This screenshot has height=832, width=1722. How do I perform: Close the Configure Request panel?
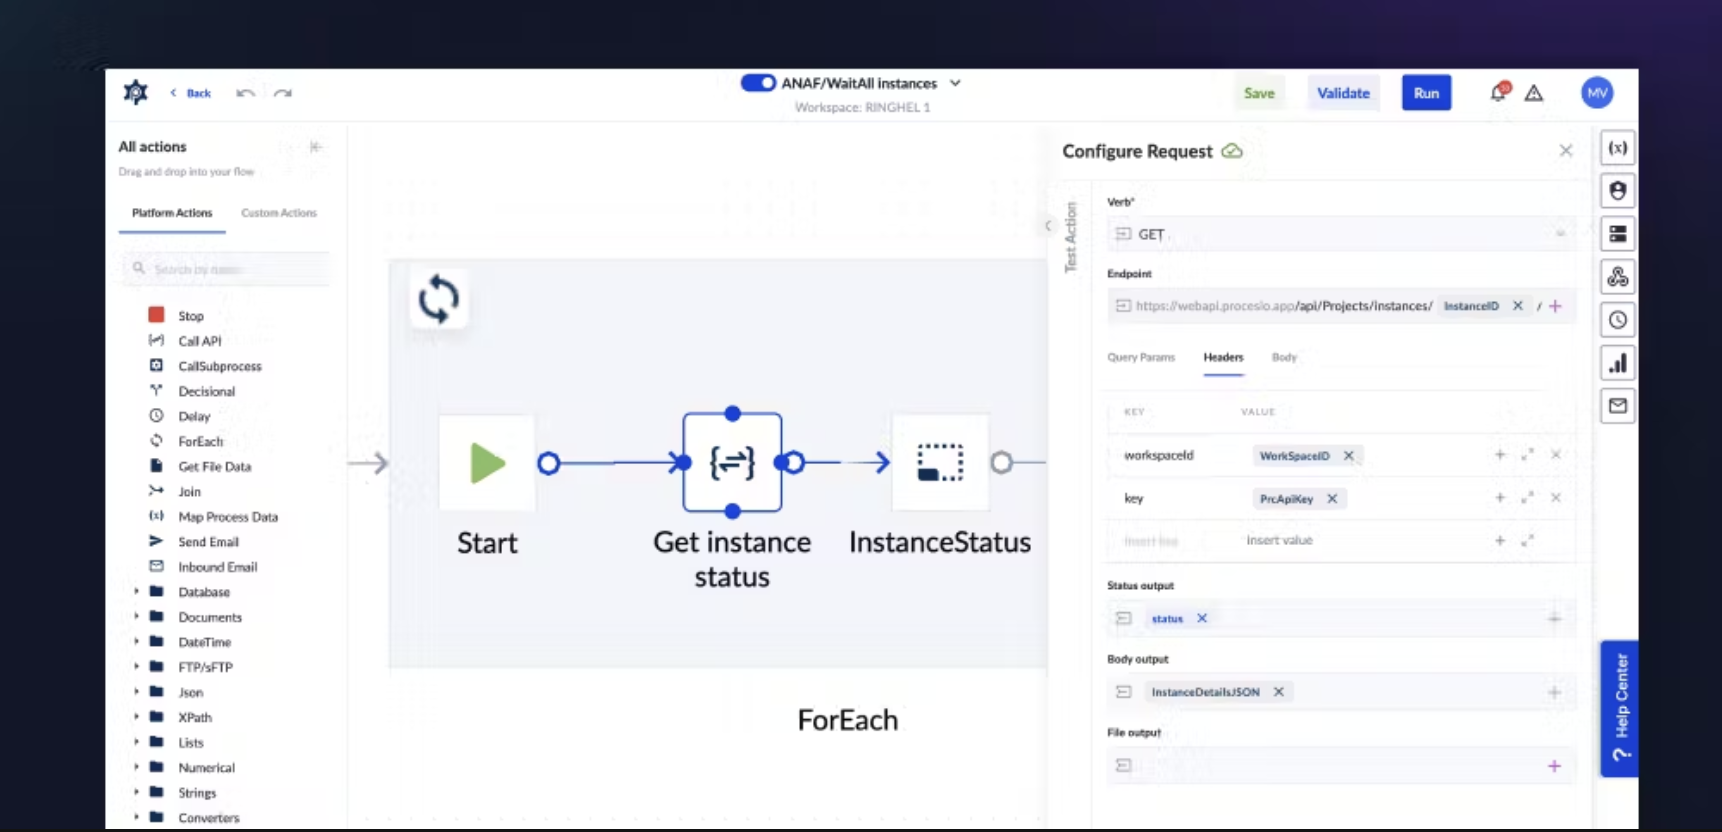click(1566, 151)
